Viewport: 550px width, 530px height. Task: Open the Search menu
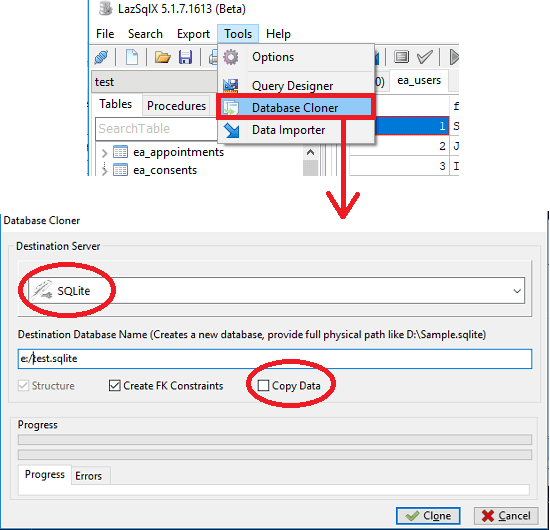coord(145,34)
